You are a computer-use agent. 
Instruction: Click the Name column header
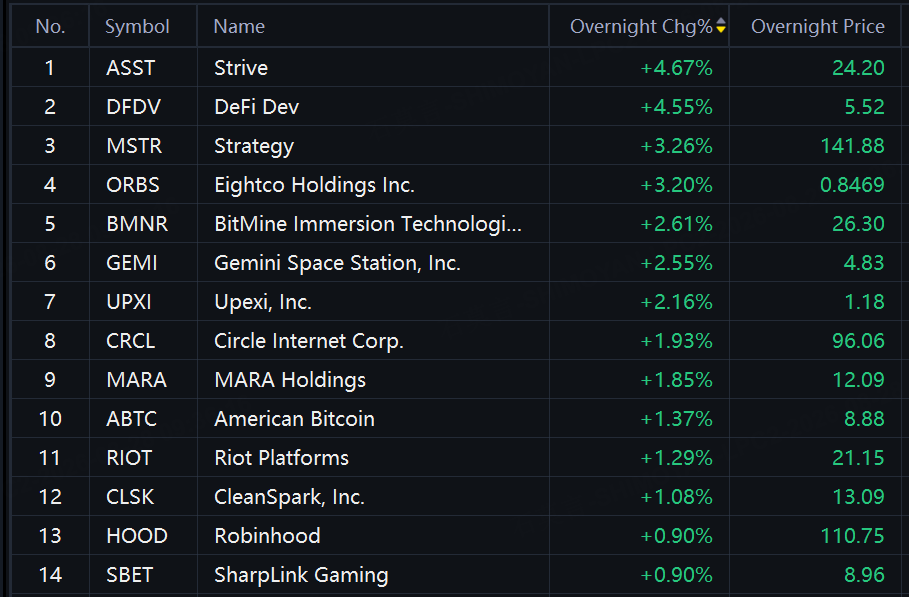(x=239, y=27)
